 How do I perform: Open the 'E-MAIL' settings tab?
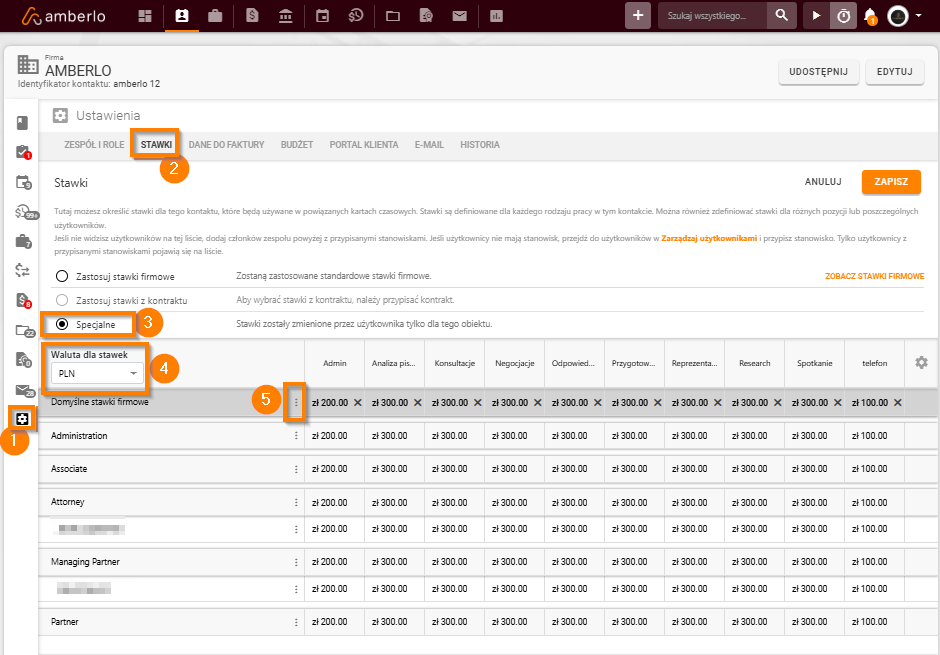(429, 144)
